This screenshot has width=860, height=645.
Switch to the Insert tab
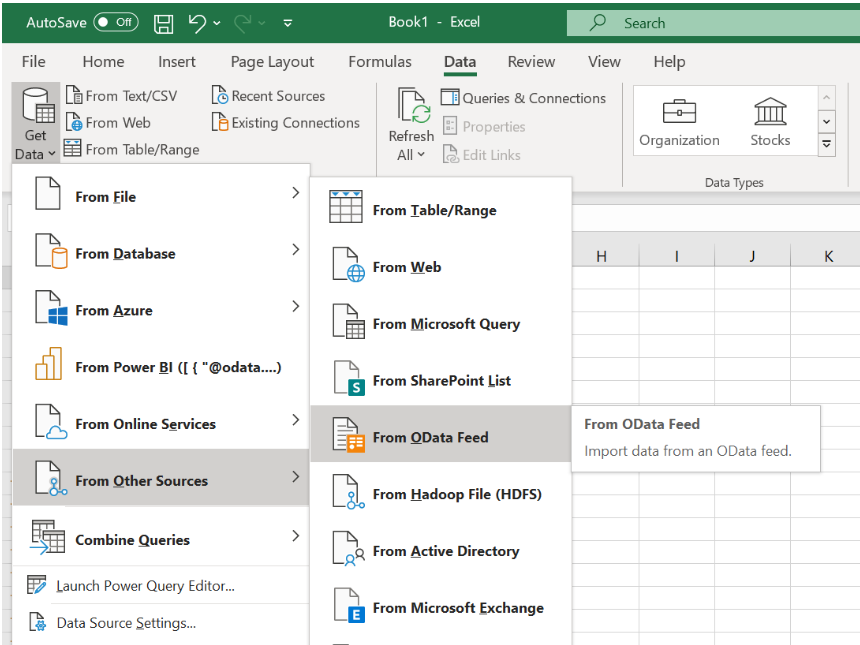point(177,61)
